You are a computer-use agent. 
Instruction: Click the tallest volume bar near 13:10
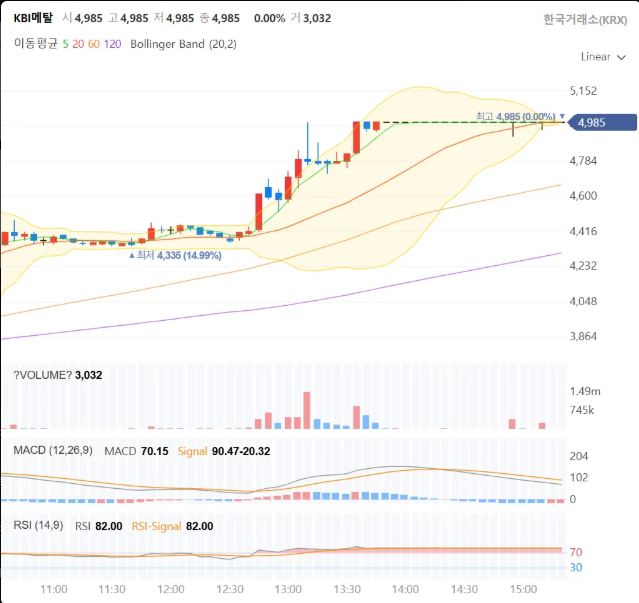pyautogui.click(x=307, y=410)
